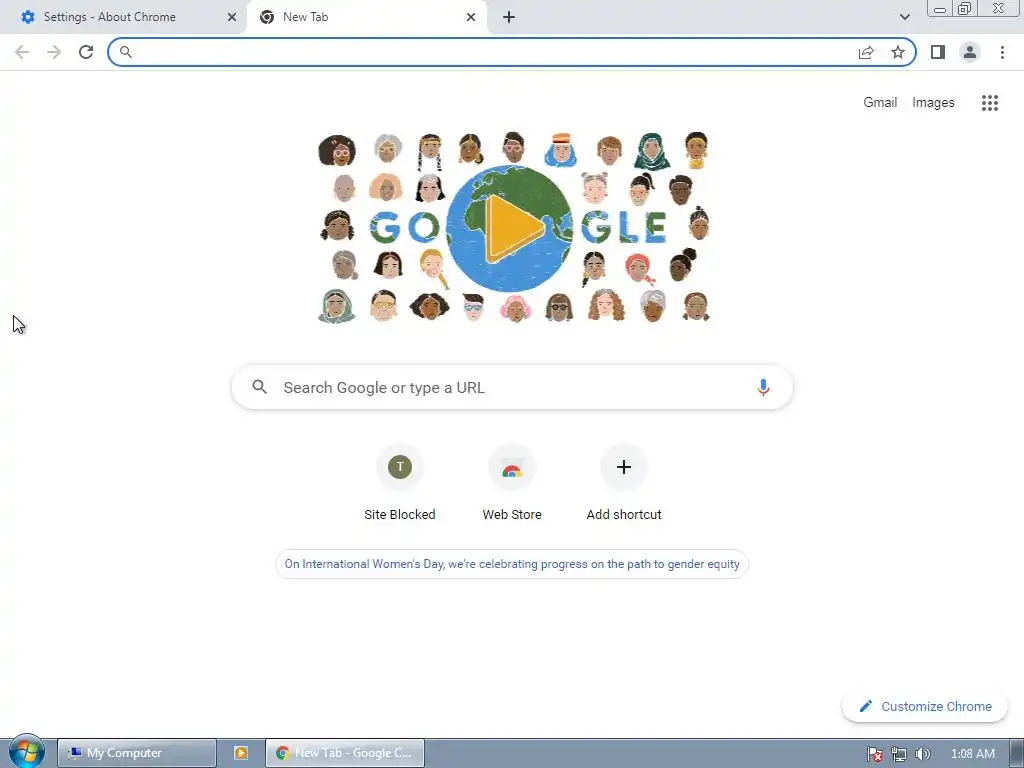The image size is (1024, 768).
Task: Start voice search with microphone icon
Action: click(763, 387)
